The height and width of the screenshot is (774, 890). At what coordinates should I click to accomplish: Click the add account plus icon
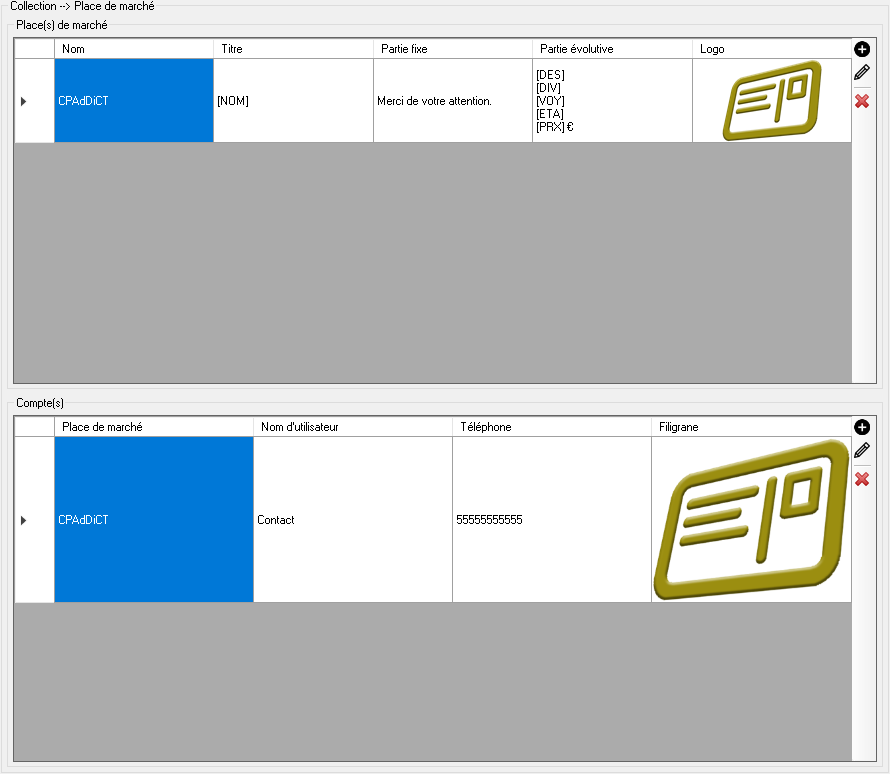862,427
